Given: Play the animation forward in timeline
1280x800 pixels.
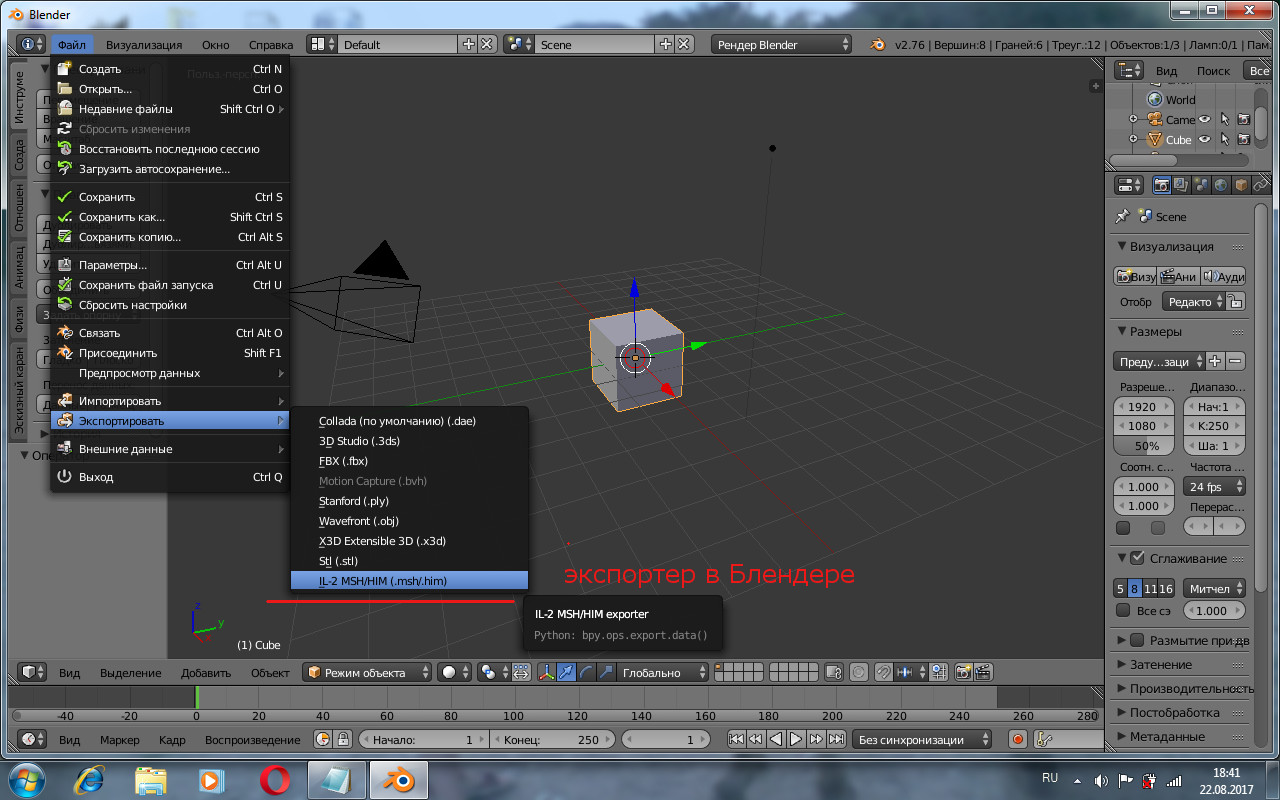Looking at the screenshot, I should click(x=796, y=739).
